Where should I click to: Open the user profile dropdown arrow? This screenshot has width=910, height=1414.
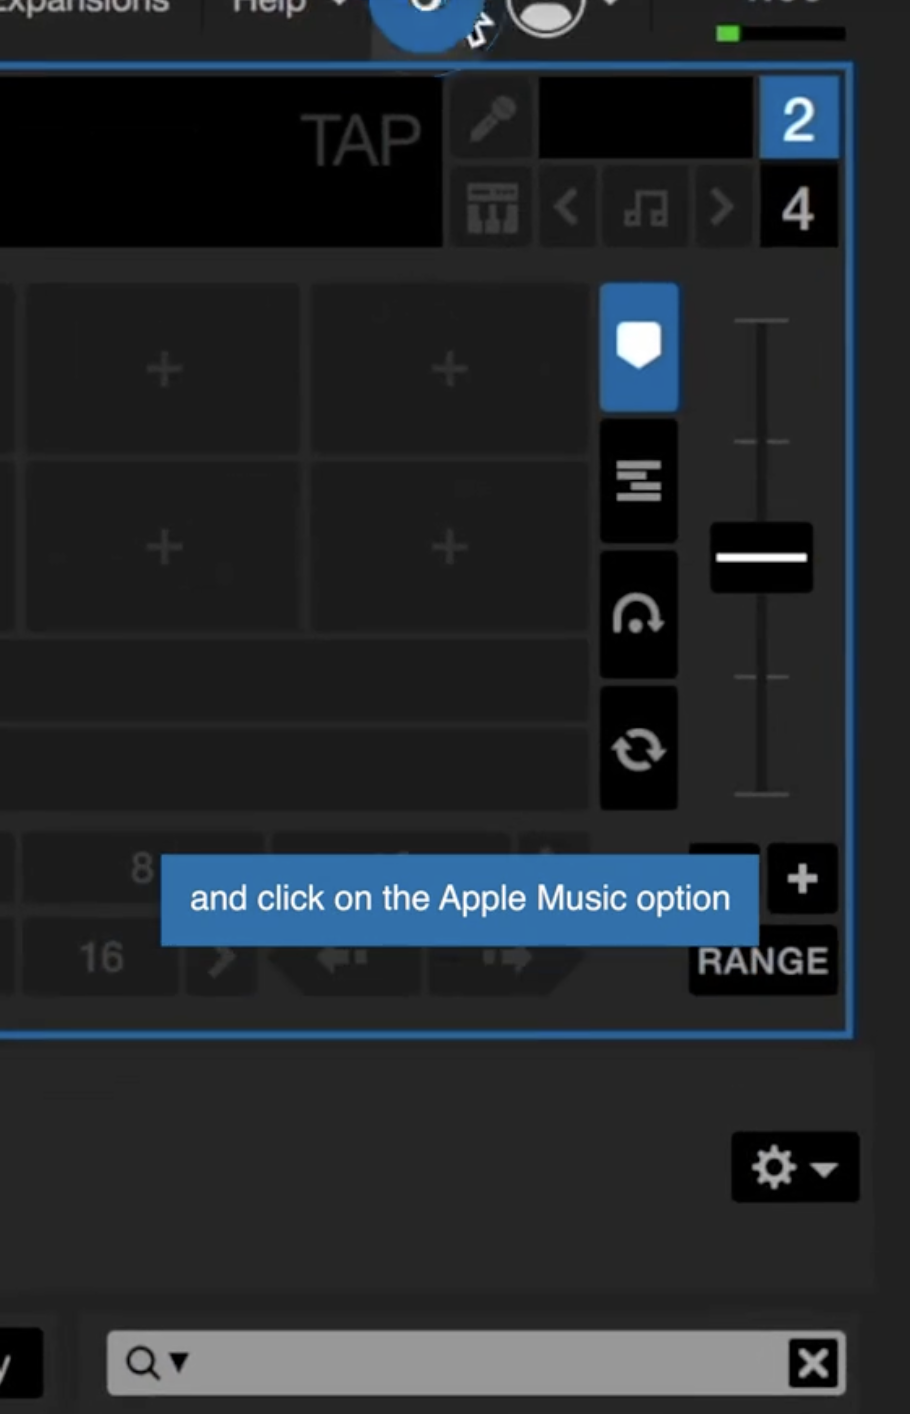coord(610,5)
